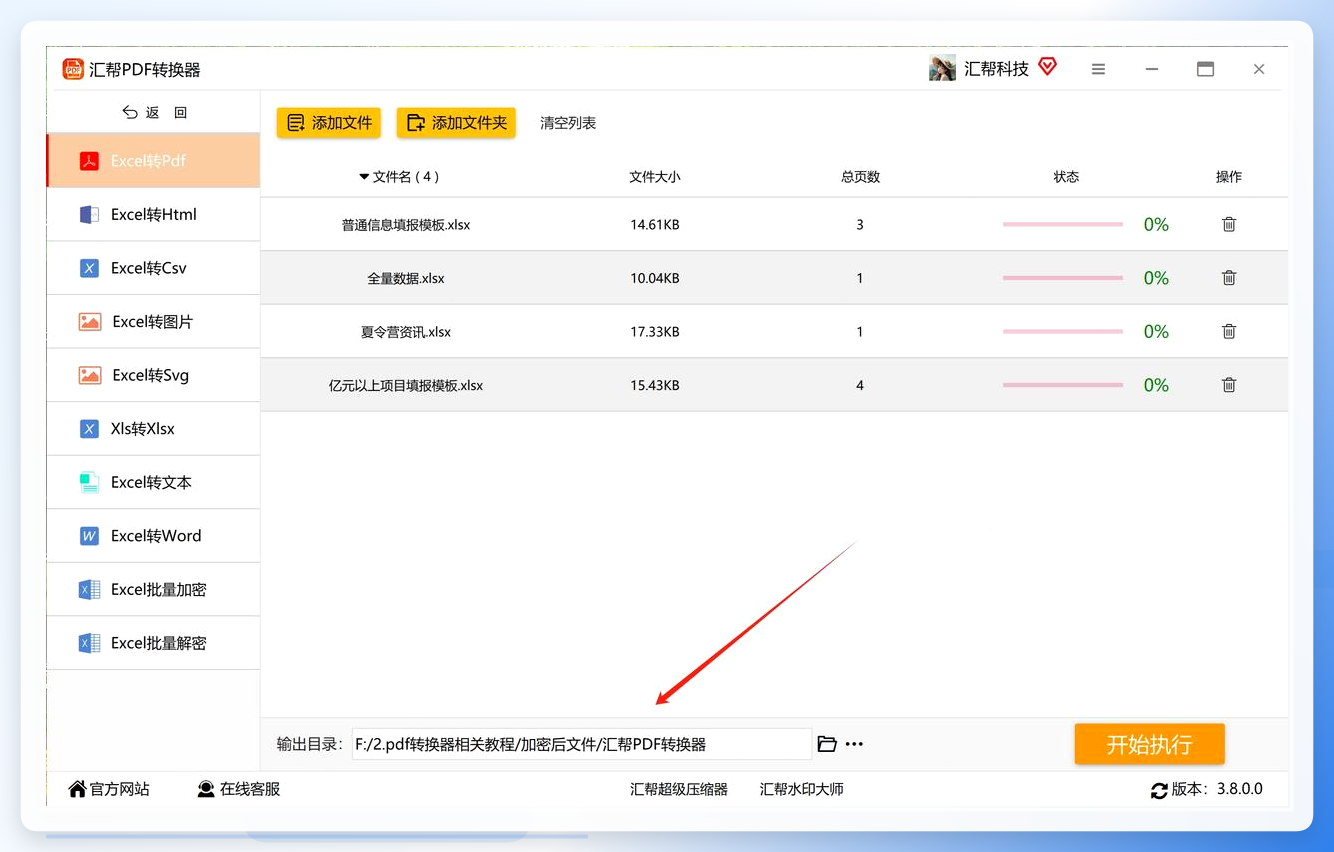Viewport: 1334px width, 852px height.
Task: Choose Excel转图片 in the sidebar
Action: tap(153, 321)
